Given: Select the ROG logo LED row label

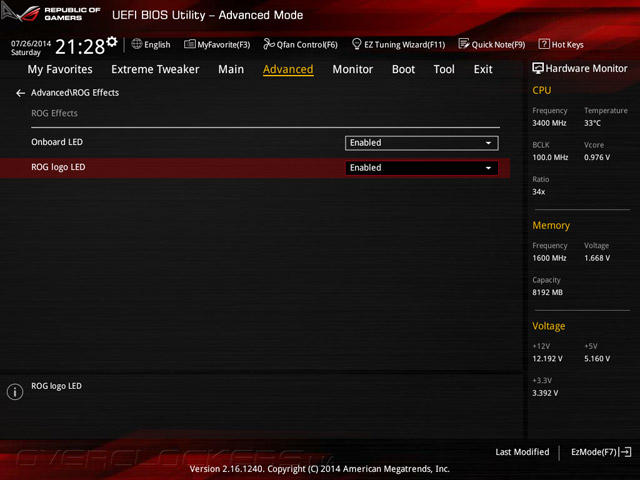Looking at the screenshot, I should coord(58,167).
